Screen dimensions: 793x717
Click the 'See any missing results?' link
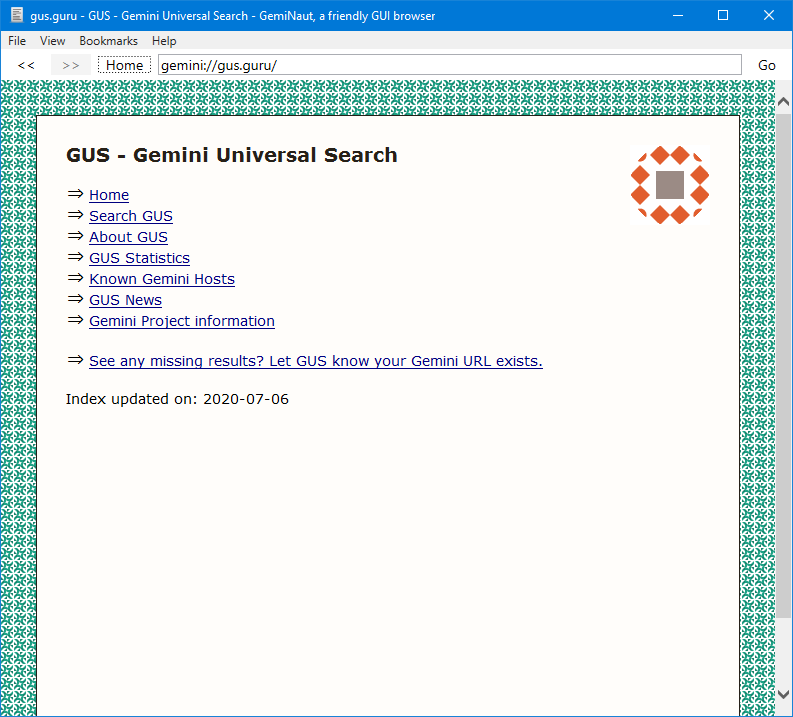click(315, 361)
